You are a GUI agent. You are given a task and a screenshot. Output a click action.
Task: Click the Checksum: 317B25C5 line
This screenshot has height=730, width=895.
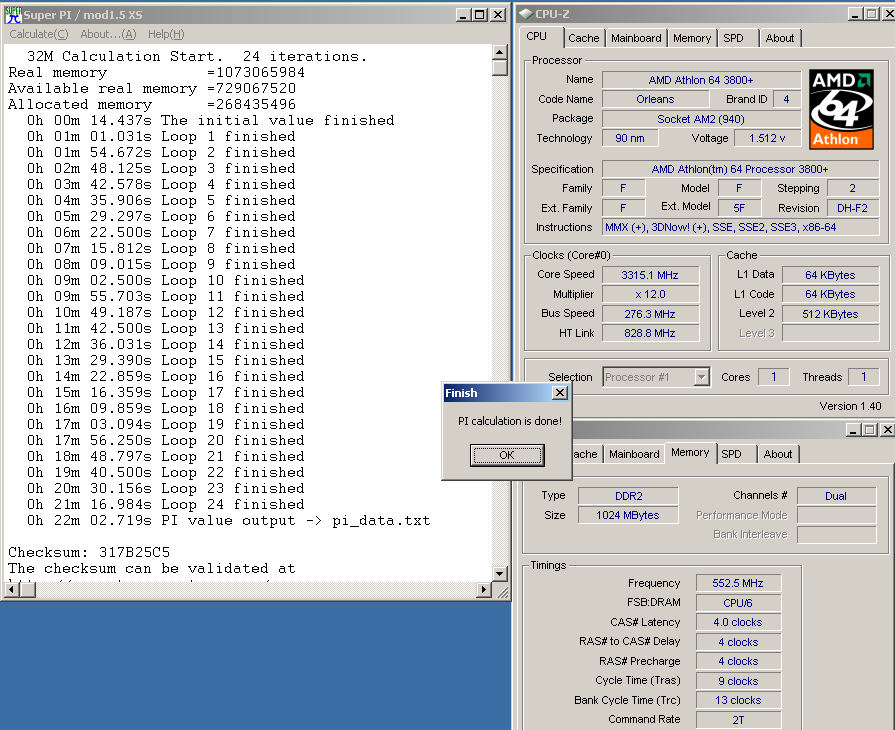tap(89, 552)
